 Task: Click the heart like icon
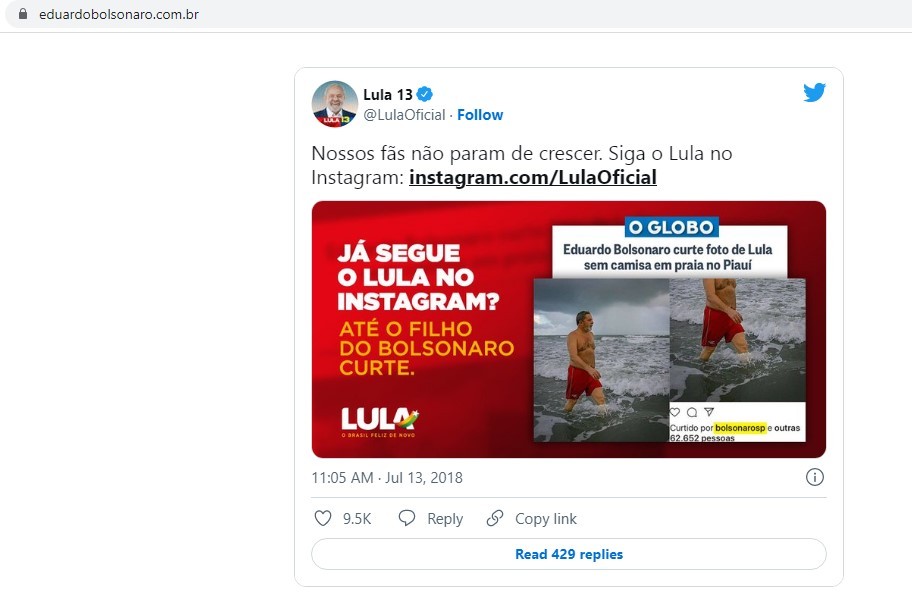click(x=323, y=518)
